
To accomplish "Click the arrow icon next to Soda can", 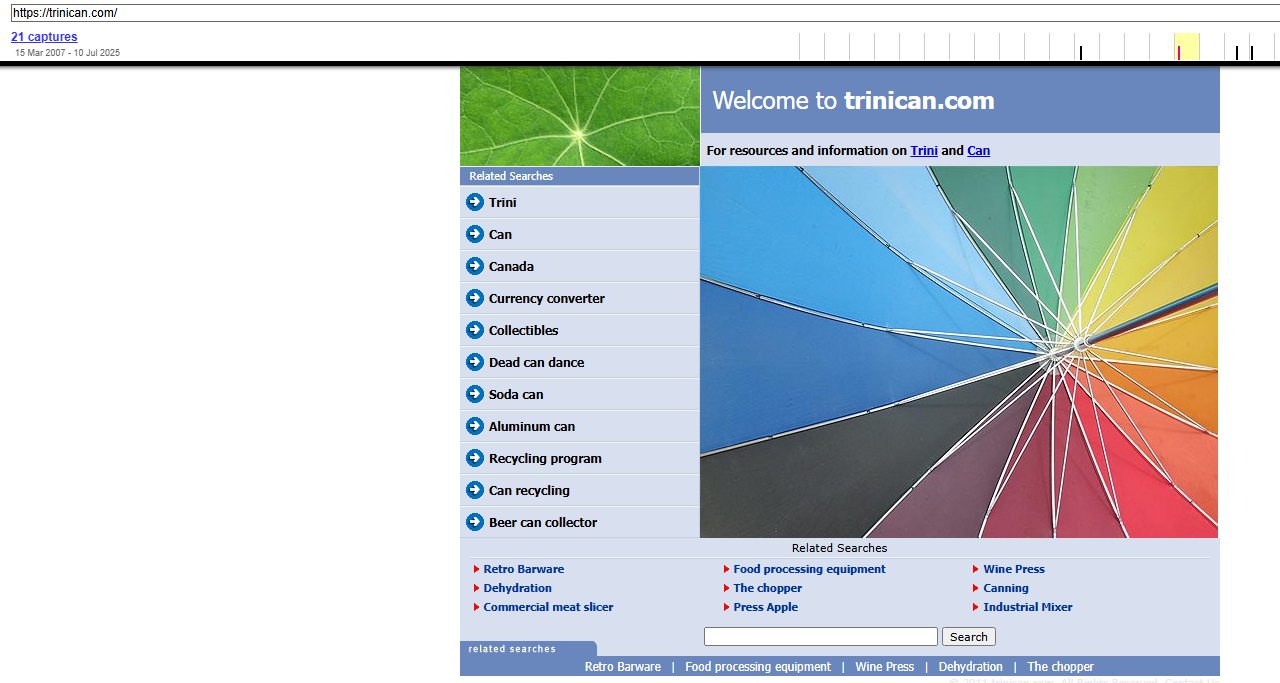I will click(474, 394).
